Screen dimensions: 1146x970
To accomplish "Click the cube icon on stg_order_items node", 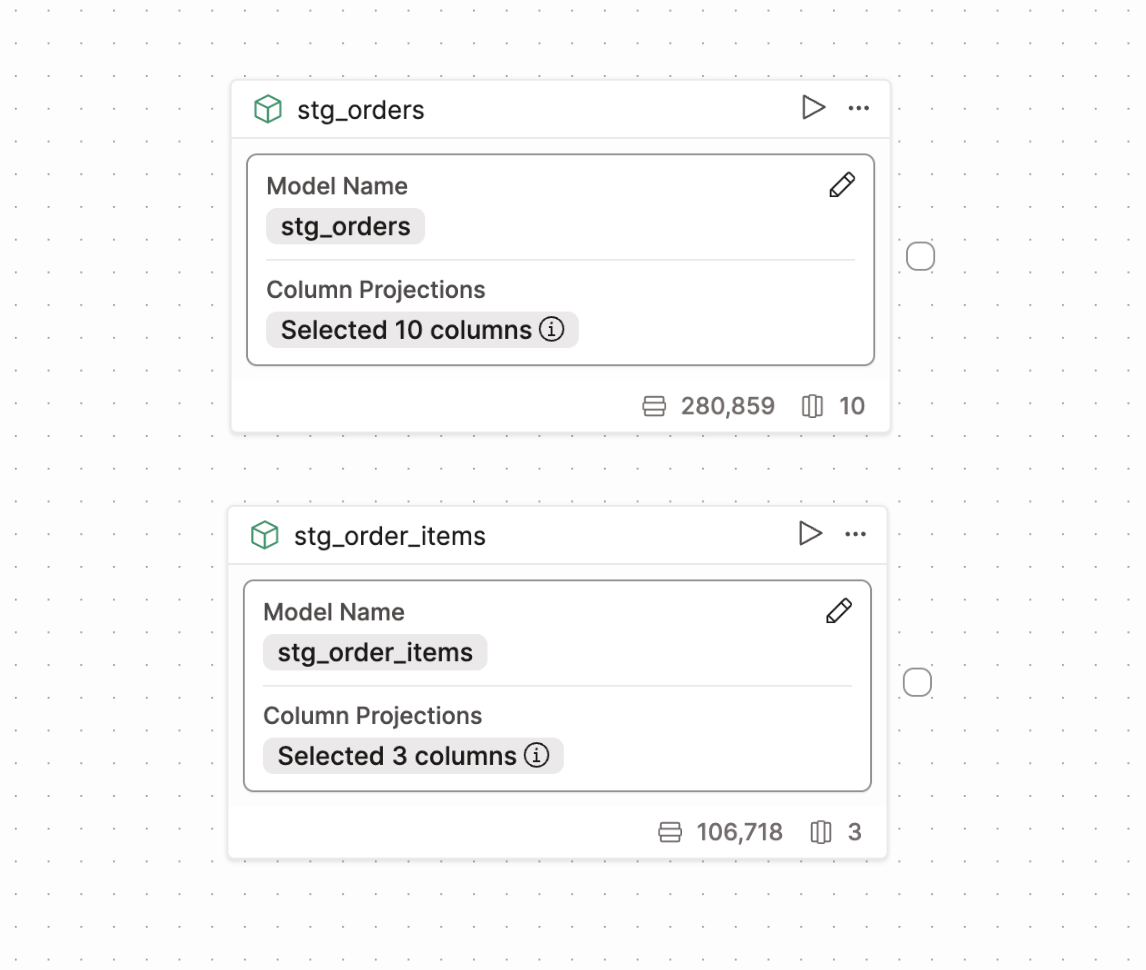I will (264, 535).
